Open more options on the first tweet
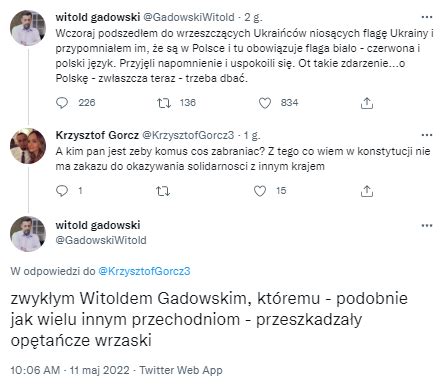The height and width of the screenshot is (388, 444). click(427, 17)
